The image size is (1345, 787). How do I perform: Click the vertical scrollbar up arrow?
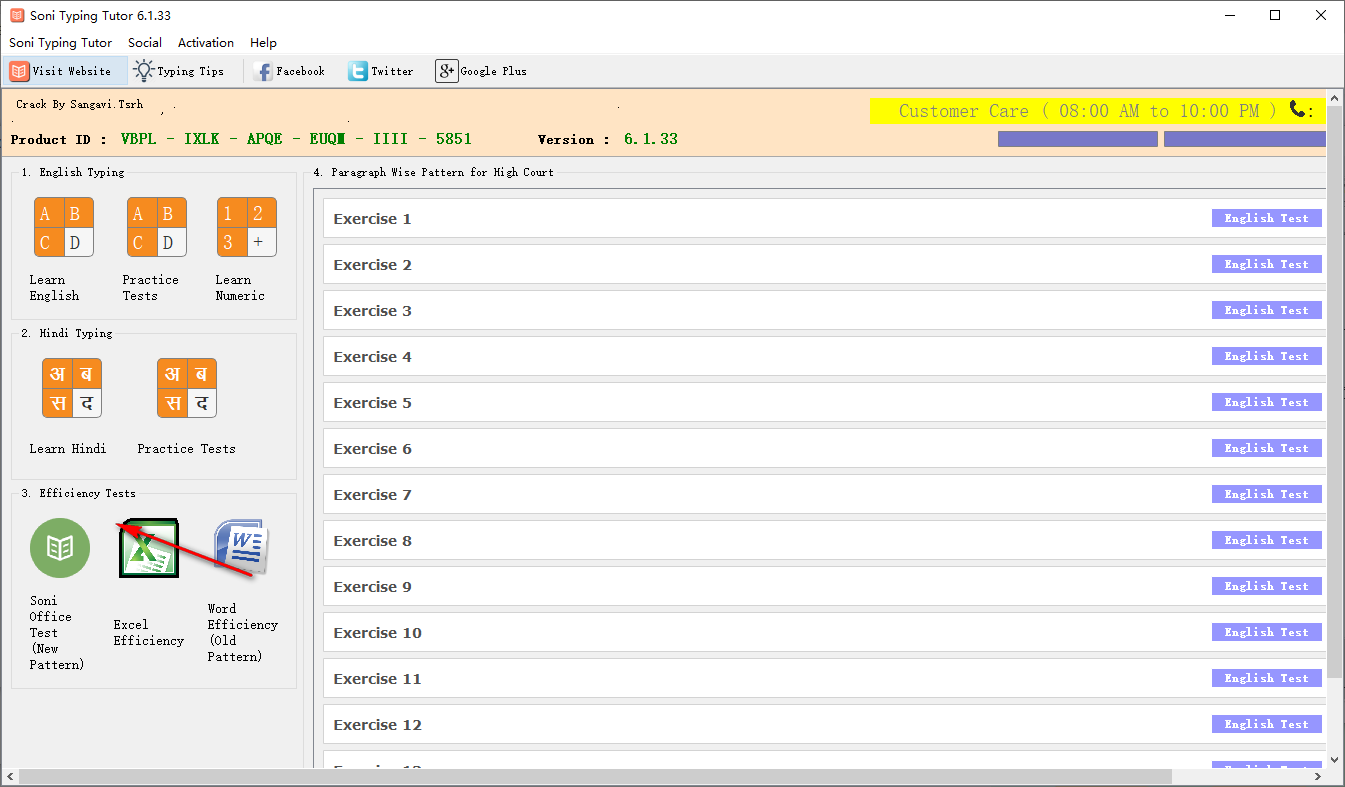pos(1335,99)
